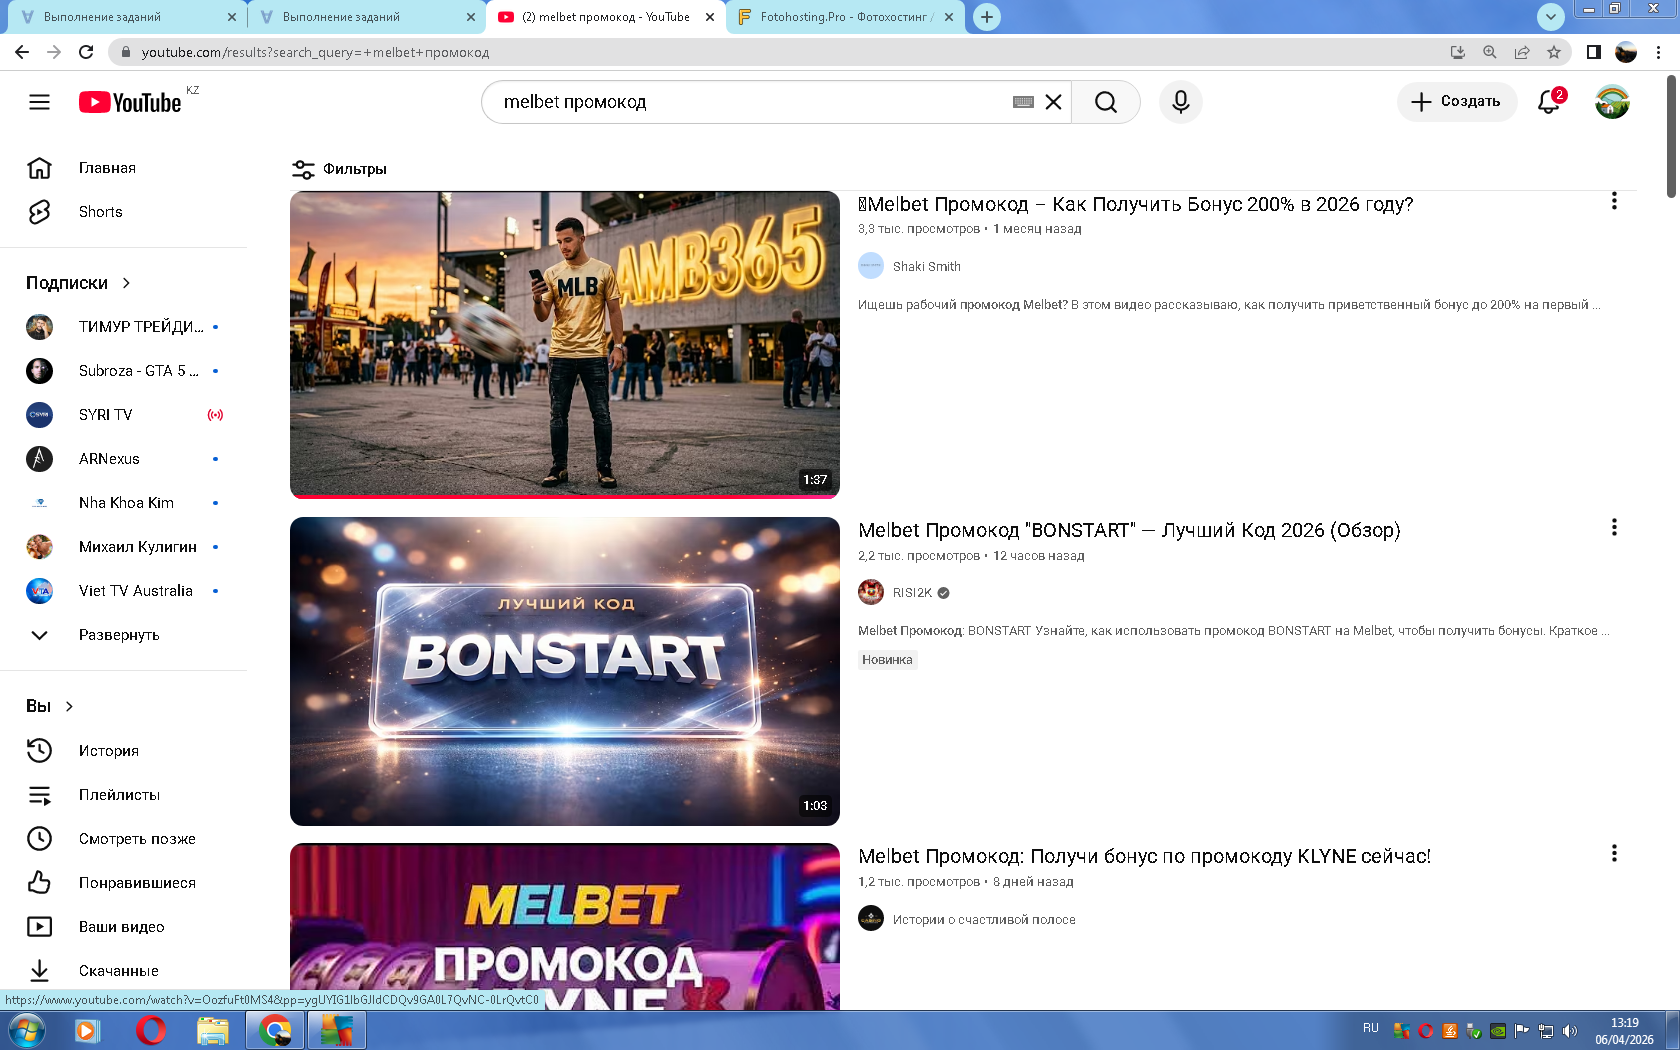Expand the Подписки section

[78, 283]
